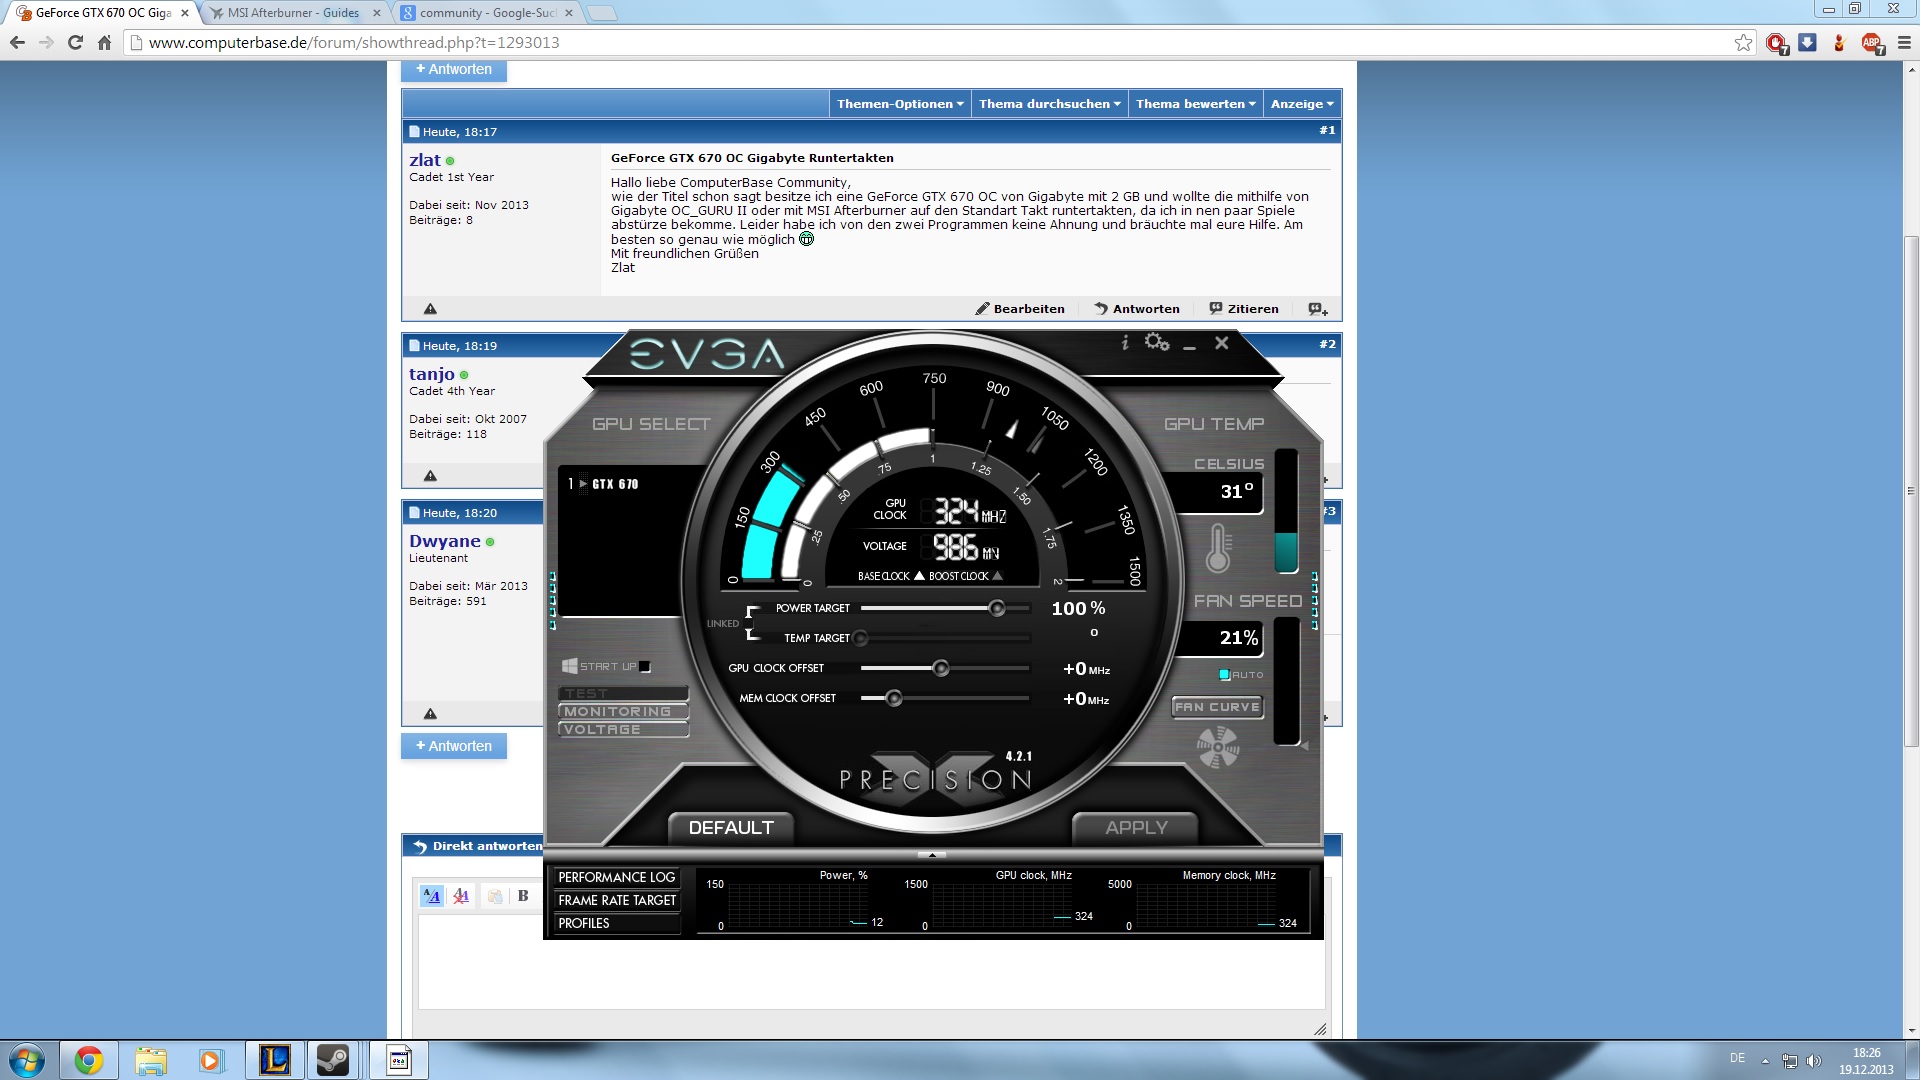Click the bold B editor icon
Viewport: 1920px width, 1080px height.
522,896
